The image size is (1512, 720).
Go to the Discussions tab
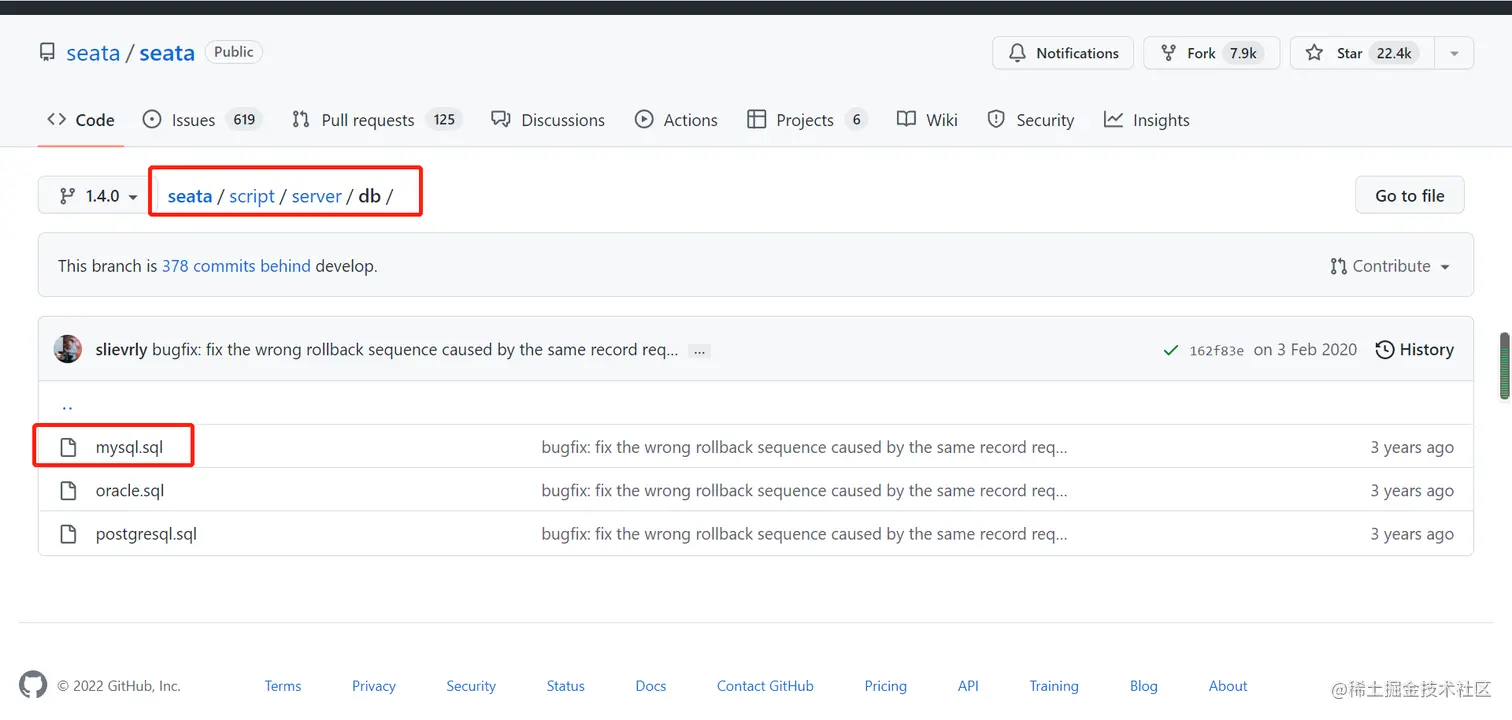coord(548,120)
